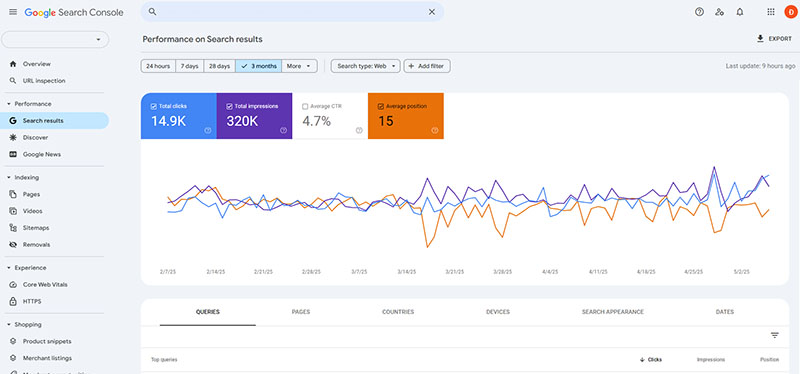This screenshot has width=800, height=374.
Task: Switch to the Queries tab
Action: tap(208, 312)
